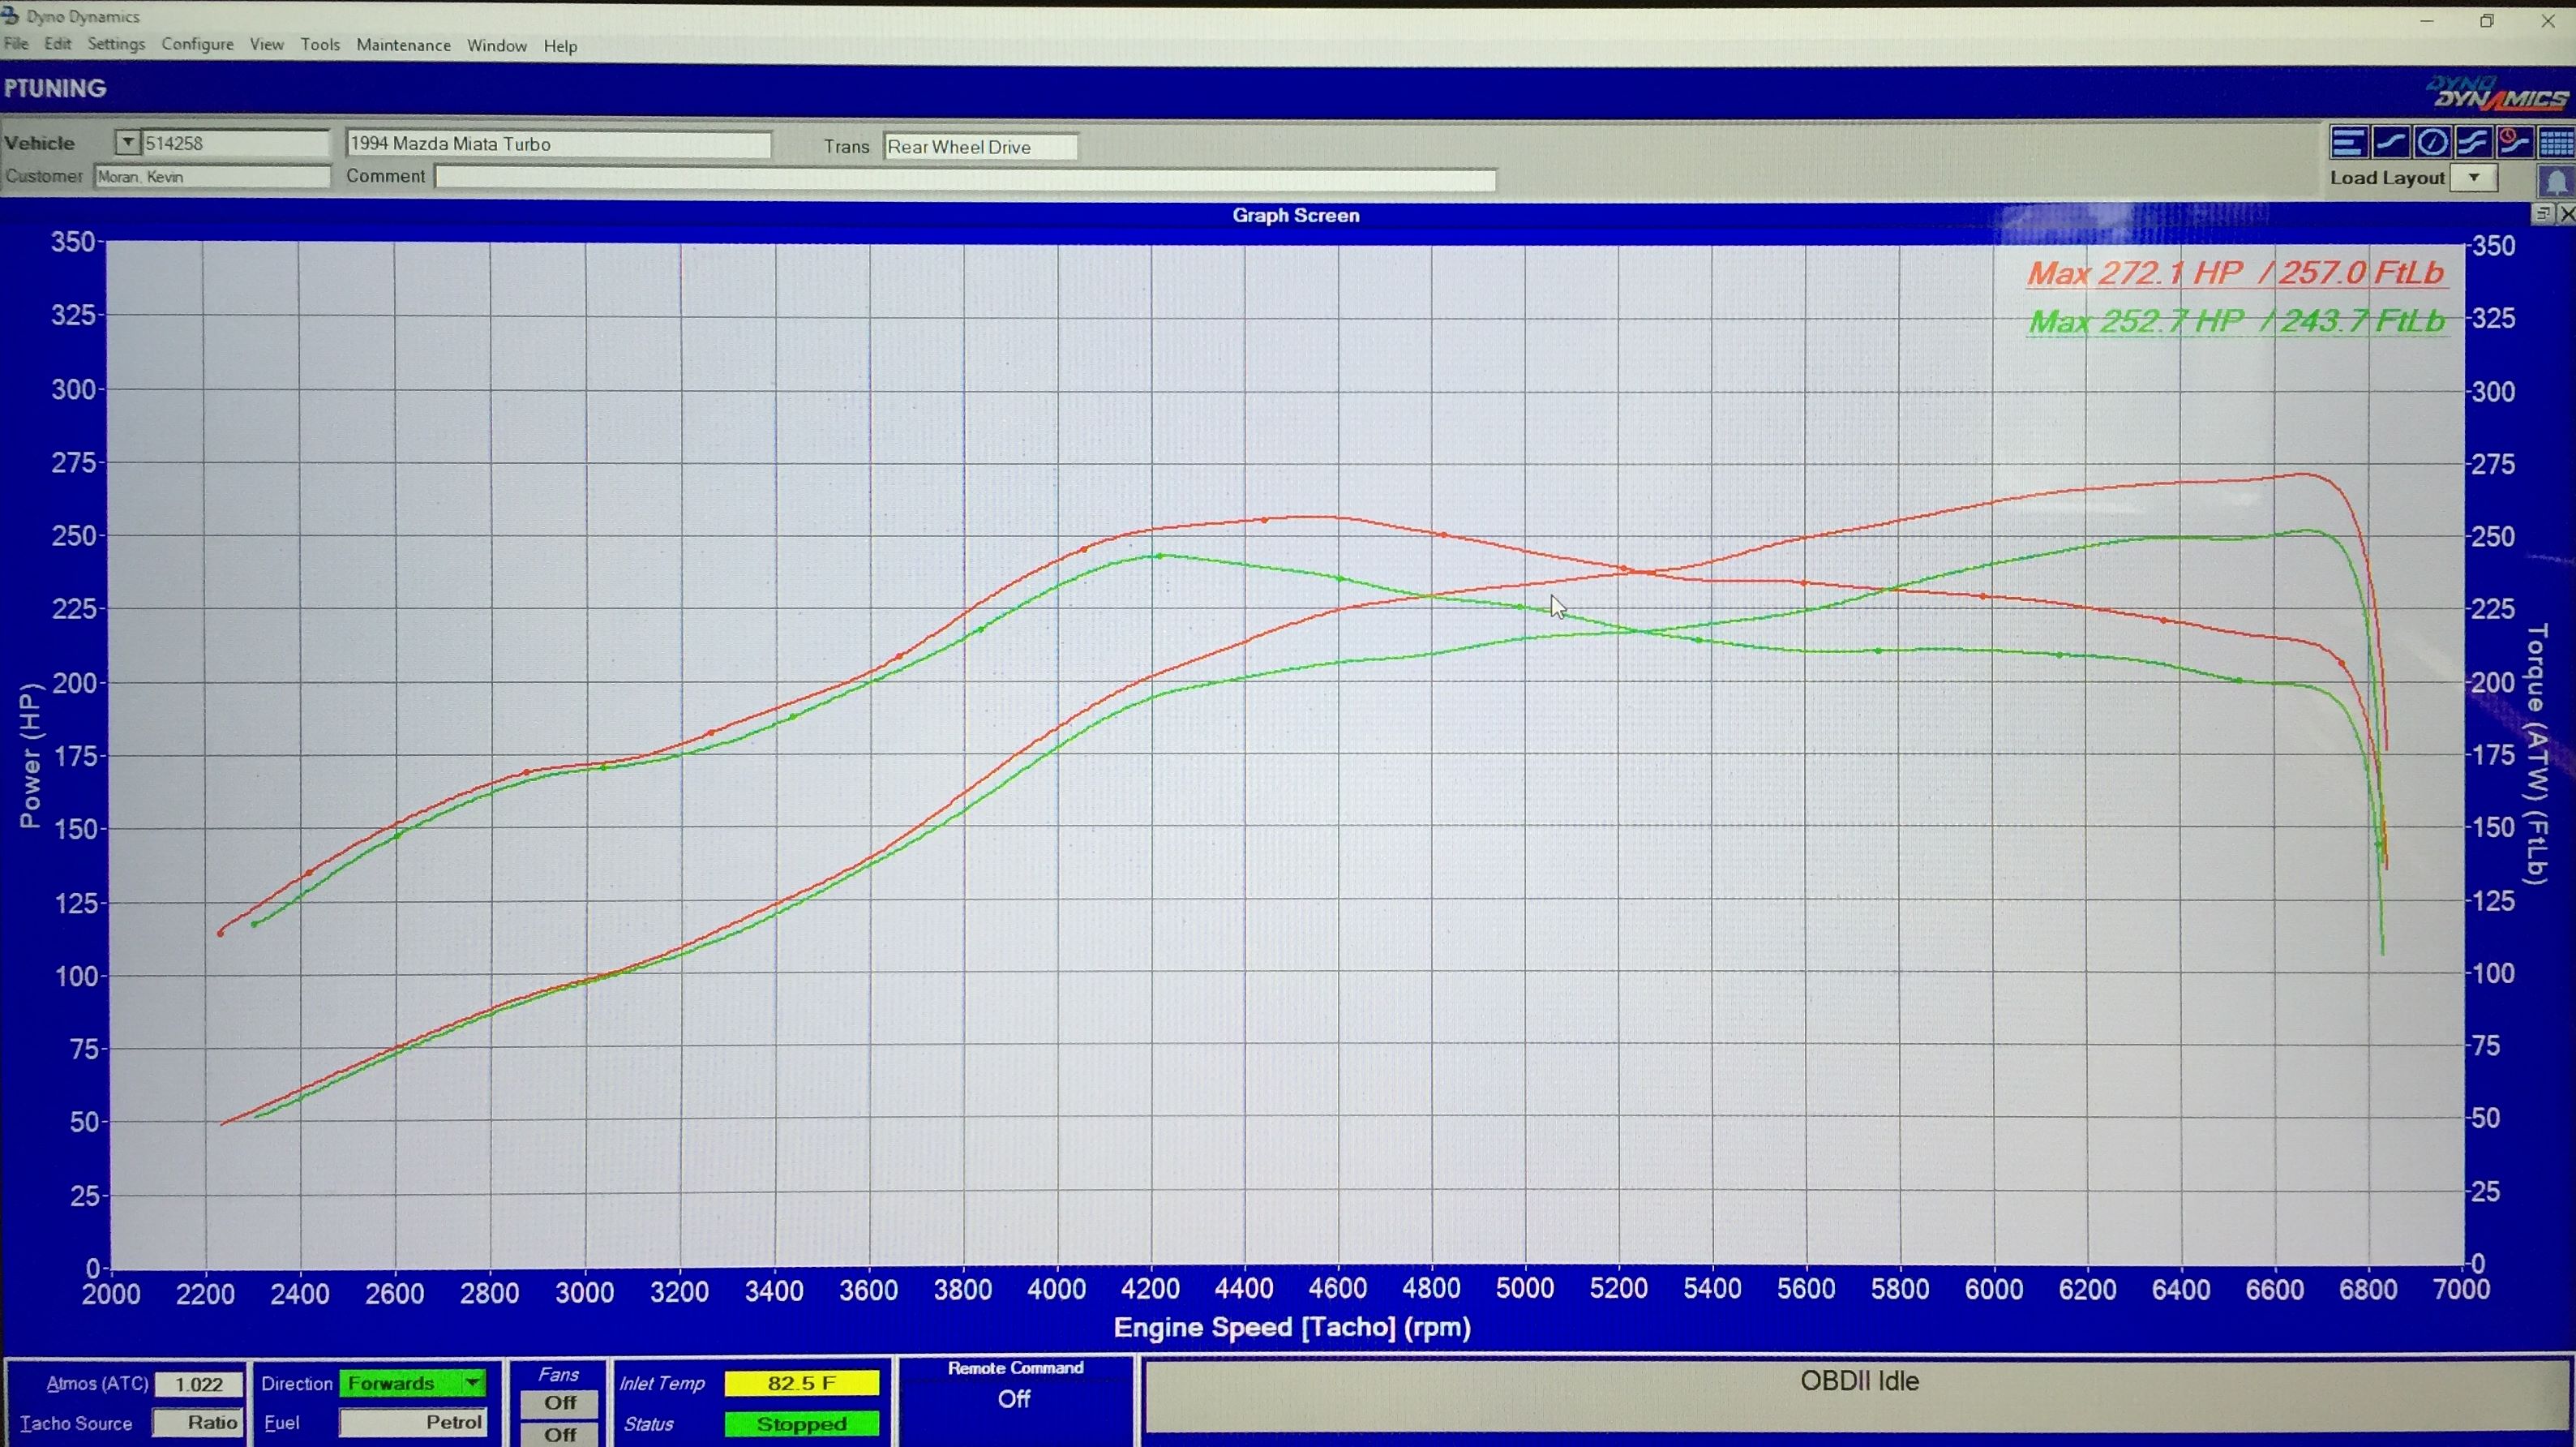
Task: Click the Tacho Source Ratio button
Action: tap(198, 1422)
